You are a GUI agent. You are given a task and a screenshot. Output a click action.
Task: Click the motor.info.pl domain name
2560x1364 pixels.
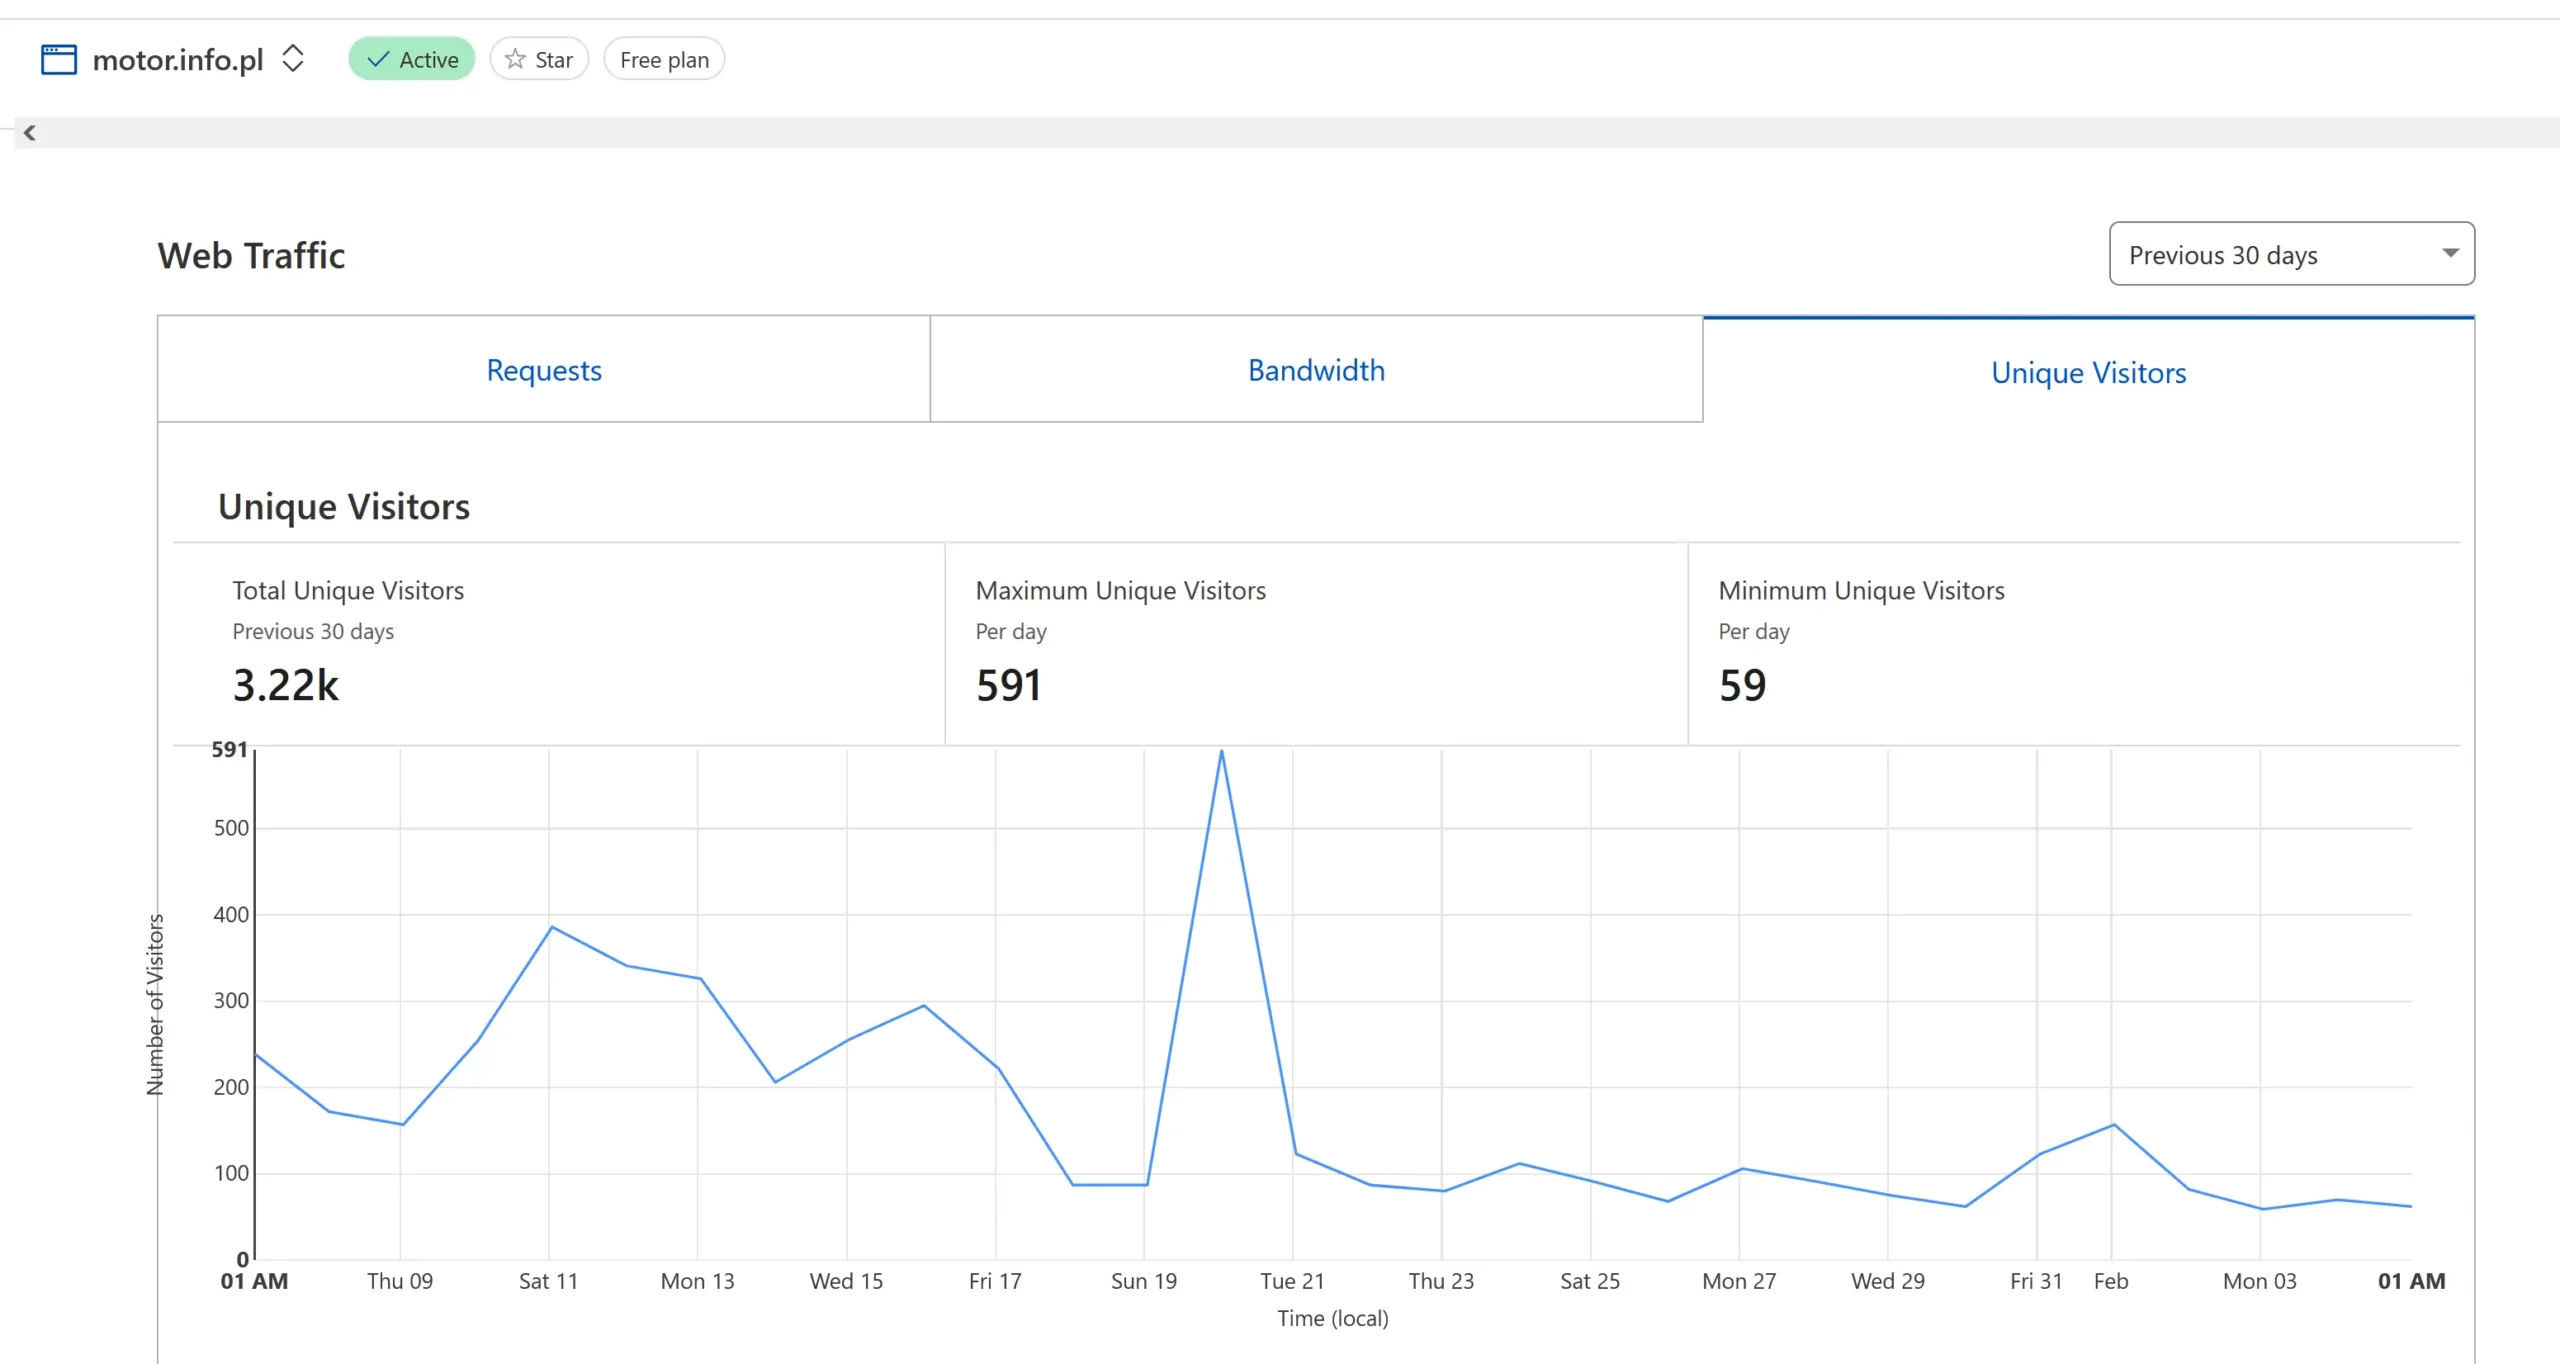pyautogui.click(x=178, y=60)
